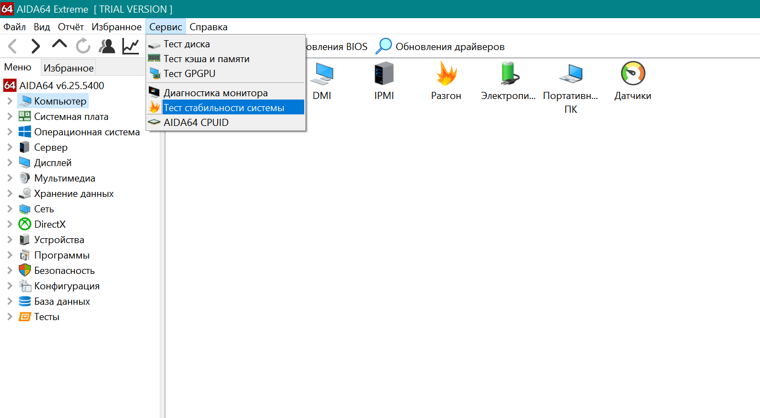This screenshot has width=760, height=418.
Task: Launch Диагностика монитора from Сервис menu
Action: 226,93
